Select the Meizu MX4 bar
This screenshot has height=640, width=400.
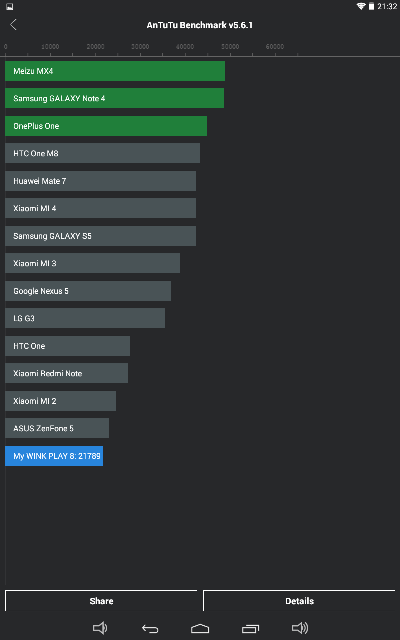tap(115, 71)
